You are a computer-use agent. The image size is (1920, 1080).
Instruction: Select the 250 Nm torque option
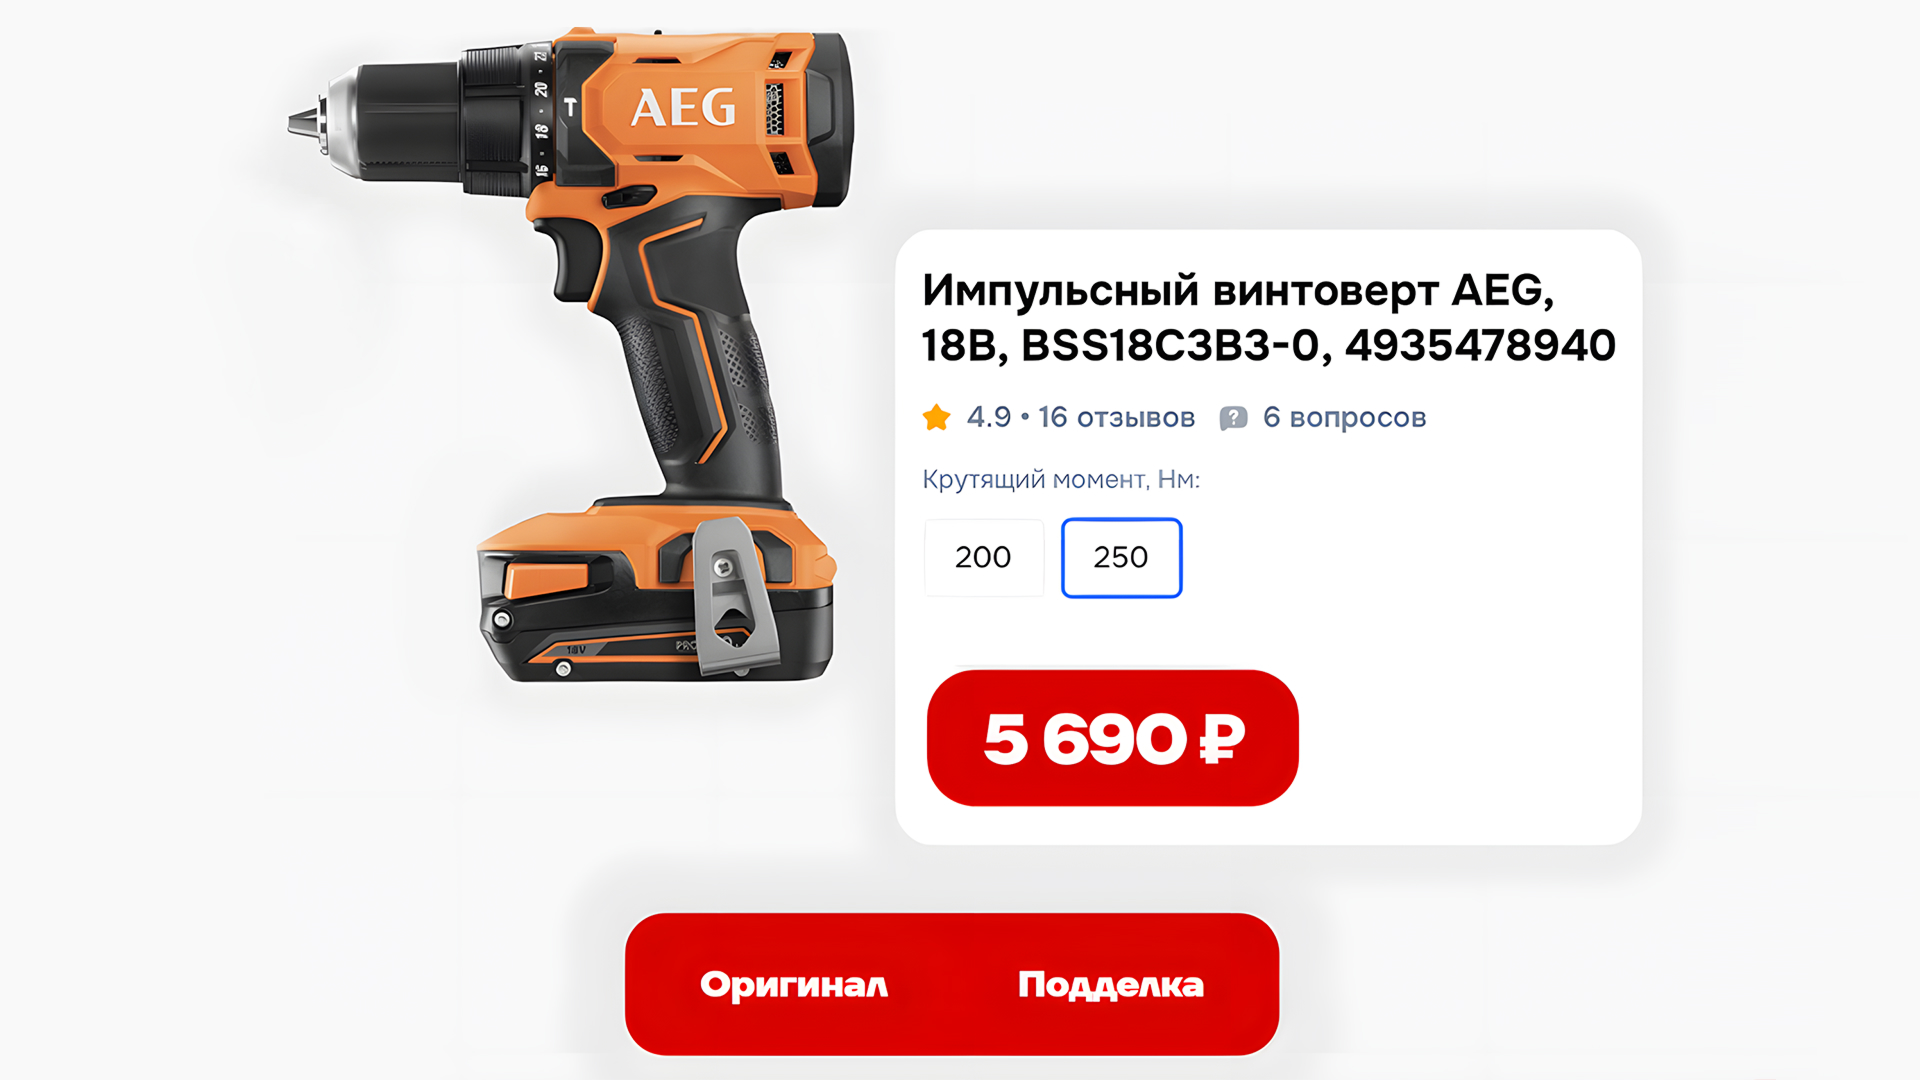tap(1121, 558)
